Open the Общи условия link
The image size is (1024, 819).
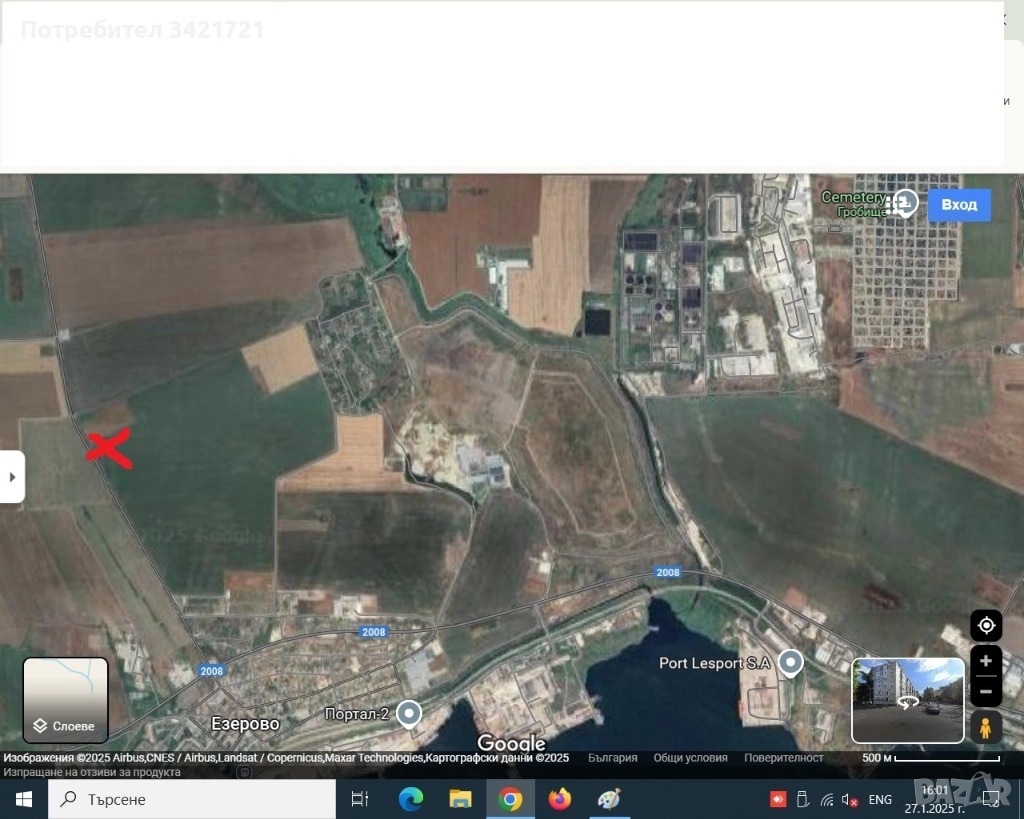pos(690,758)
